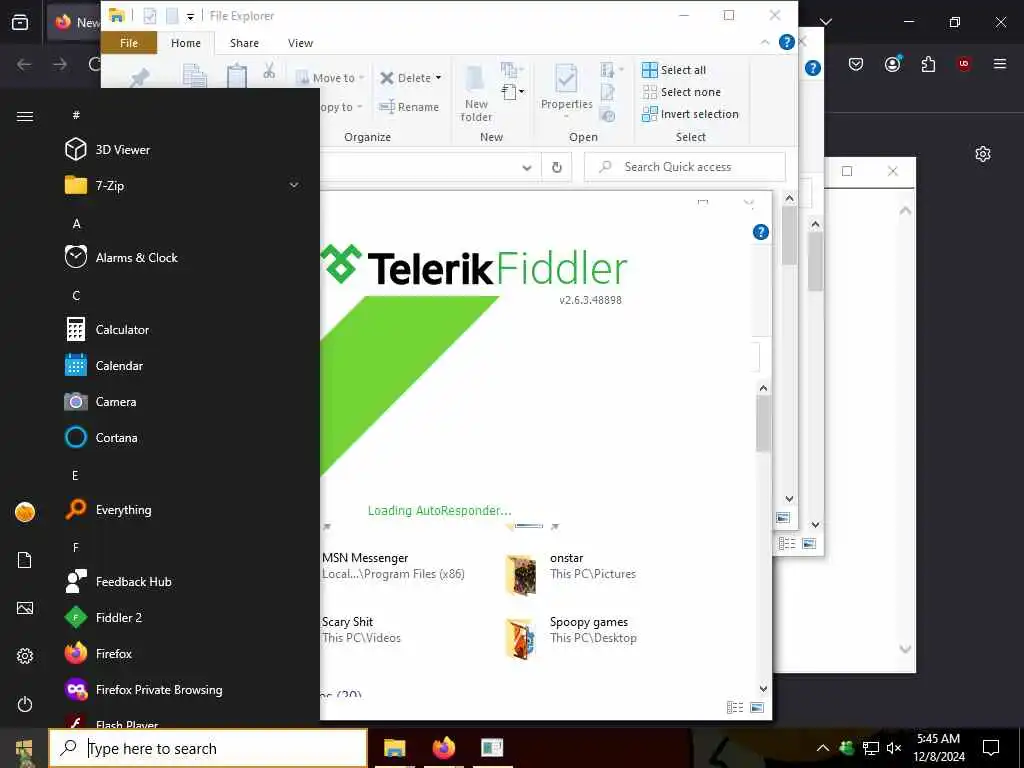Collapse the File Explorer ribbon chevron
This screenshot has width=1024, height=768.
[x=765, y=42]
